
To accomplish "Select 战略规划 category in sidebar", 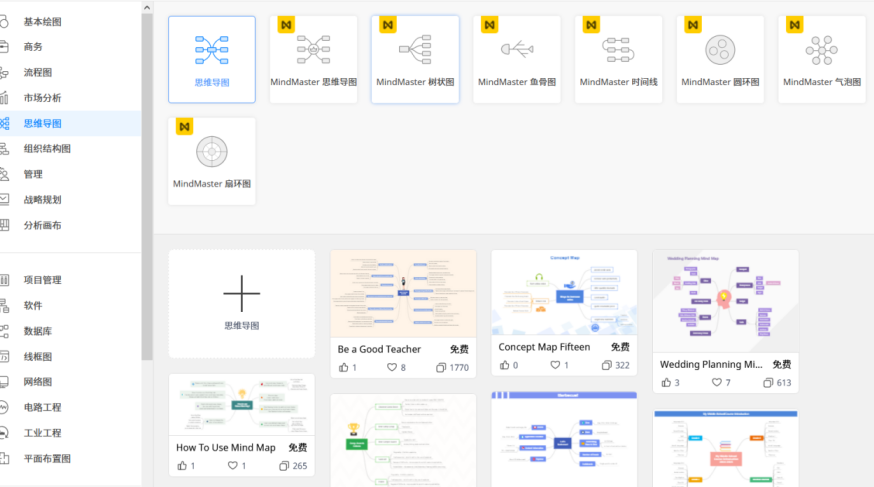I will point(70,199).
